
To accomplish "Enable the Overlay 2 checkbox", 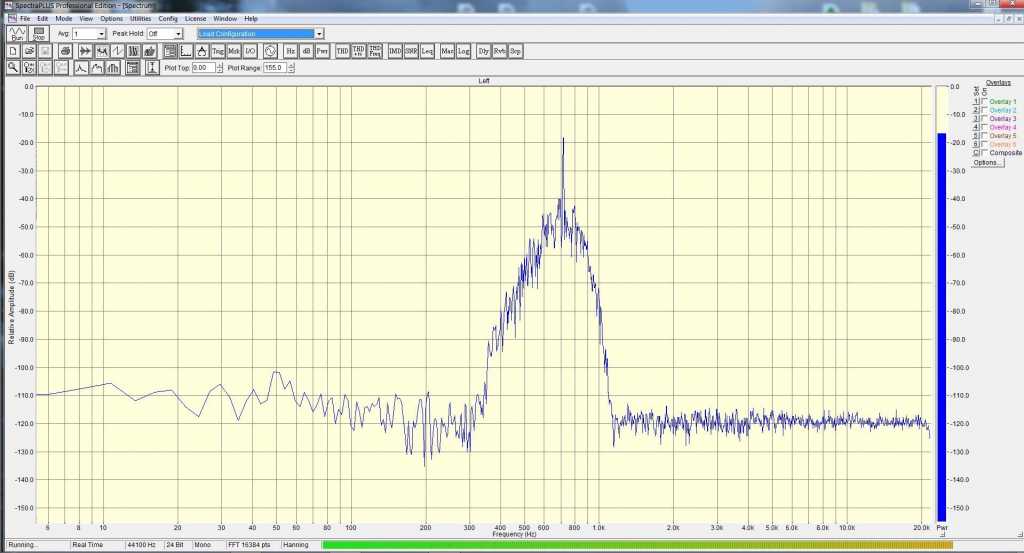I will pyautogui.click(x=985, y=110).
